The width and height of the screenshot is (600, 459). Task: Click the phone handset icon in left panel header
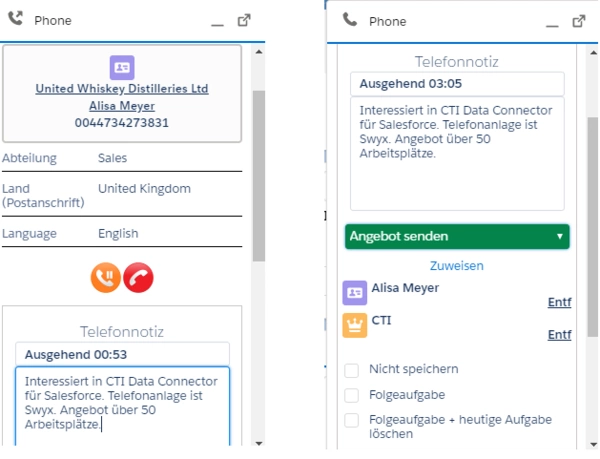pos(15,19)
